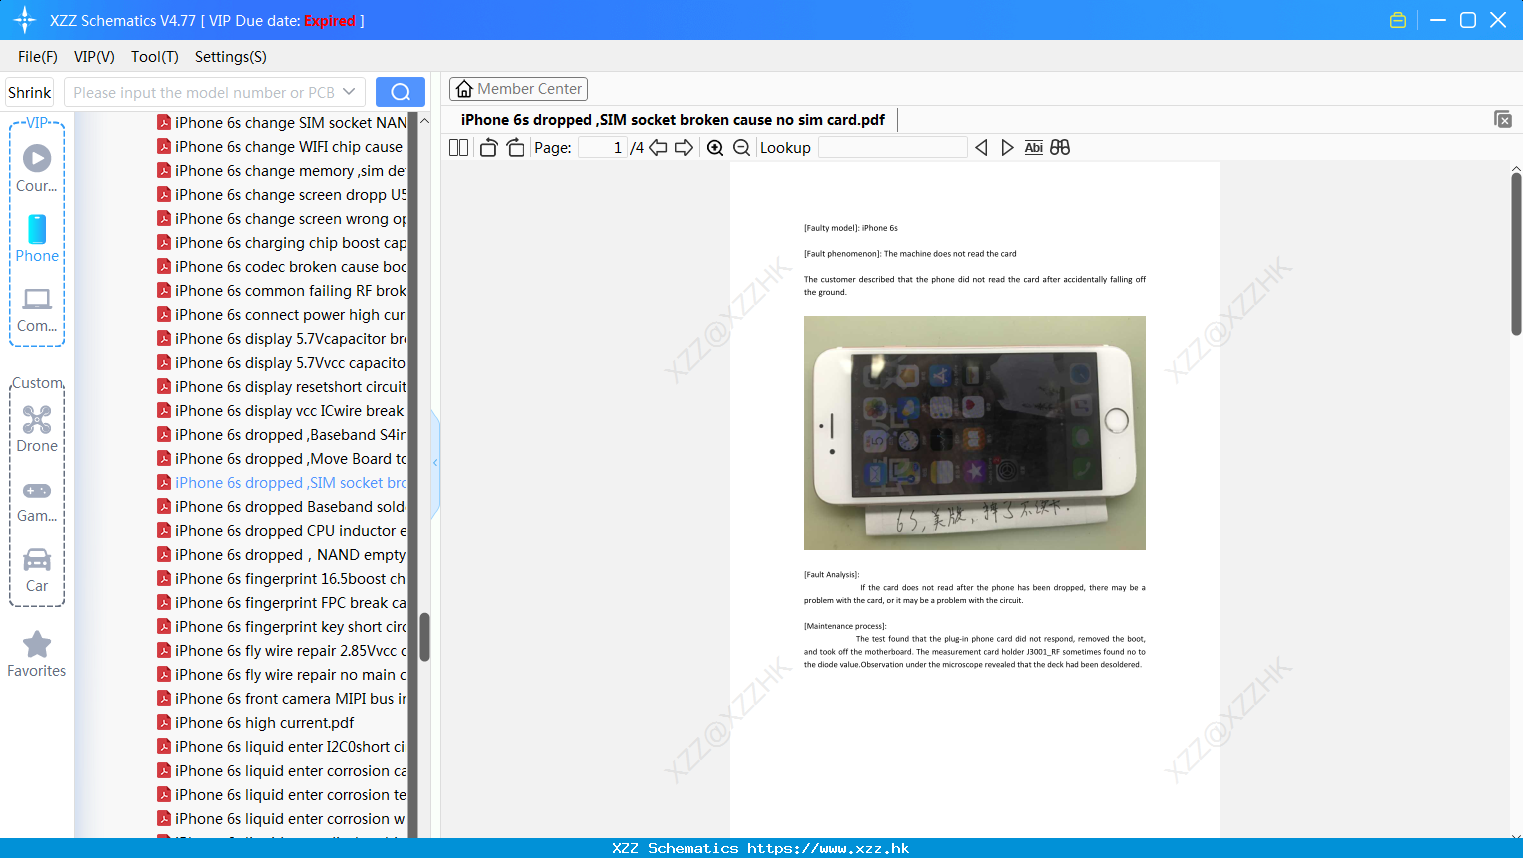The image size is (1523, 858).
Task: Go to next page arrow
Action: pos(684,148)
